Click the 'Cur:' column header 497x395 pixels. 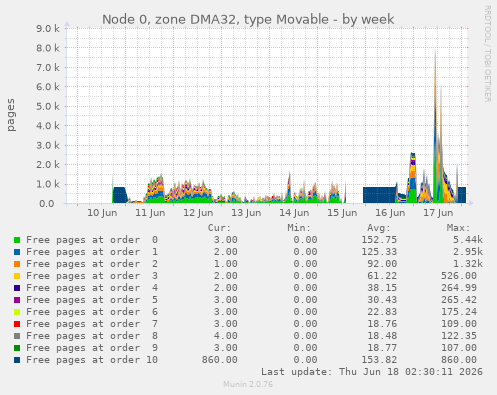tap(219, 228)
